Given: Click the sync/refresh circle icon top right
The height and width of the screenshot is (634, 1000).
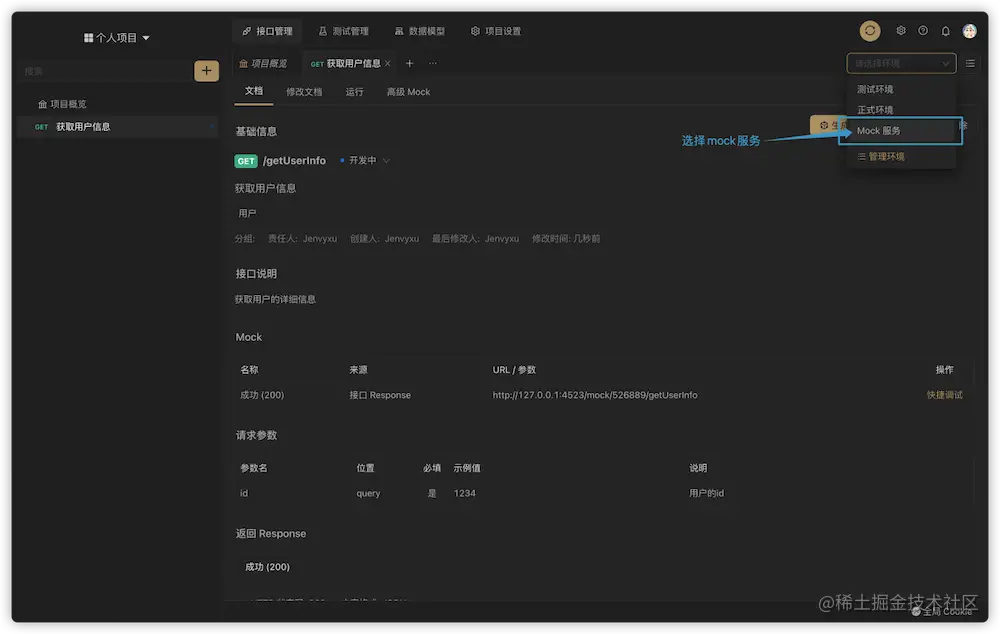Looking at the screenshot, I should click(x=869, y=30).
